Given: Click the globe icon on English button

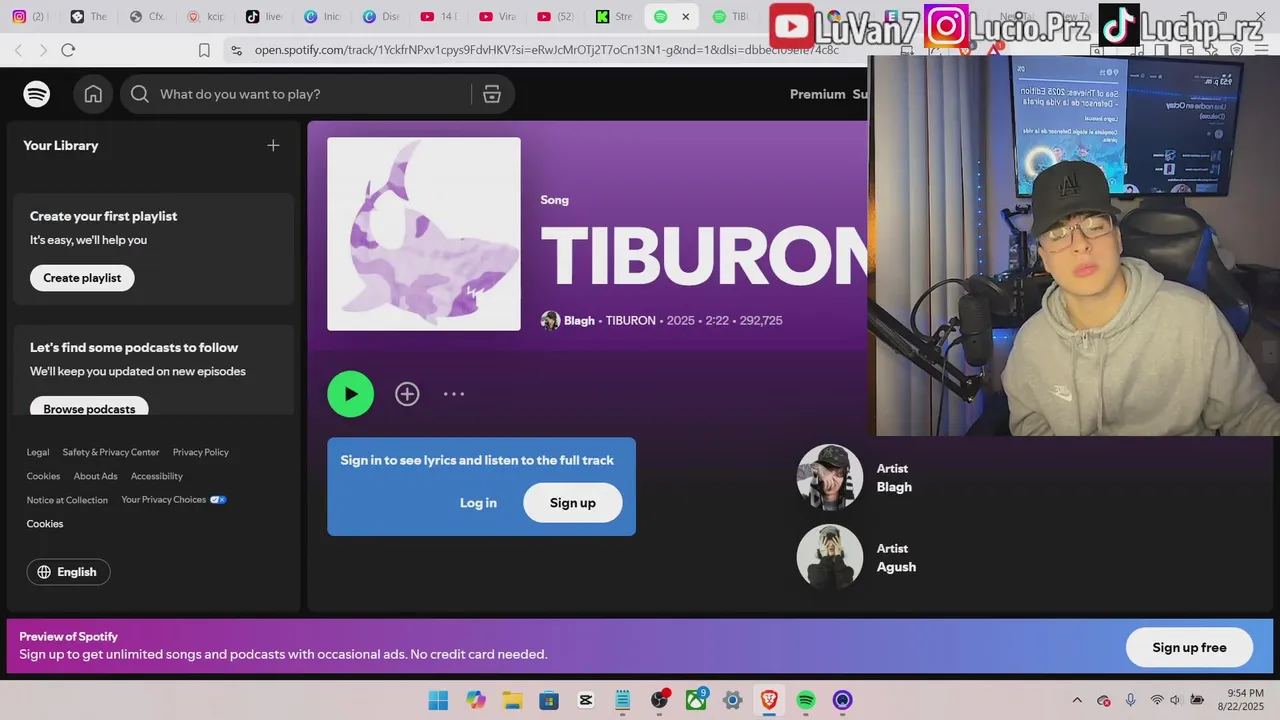Looking at the screenshot, I should pyautogui.click(x=44, y=572).
